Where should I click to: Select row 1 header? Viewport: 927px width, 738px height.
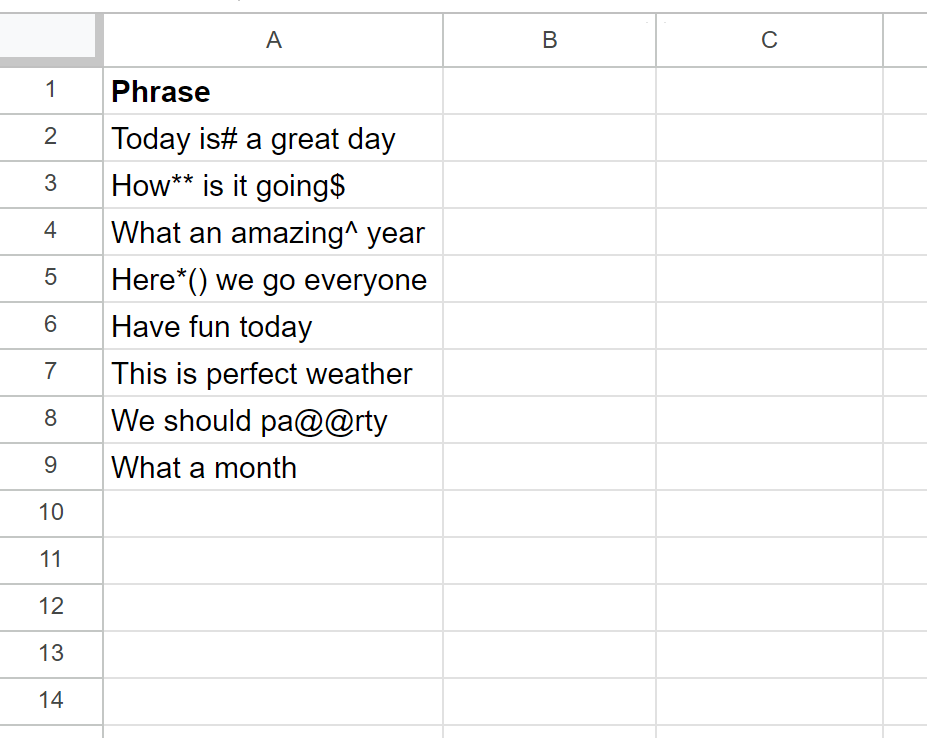coord(51,90)
